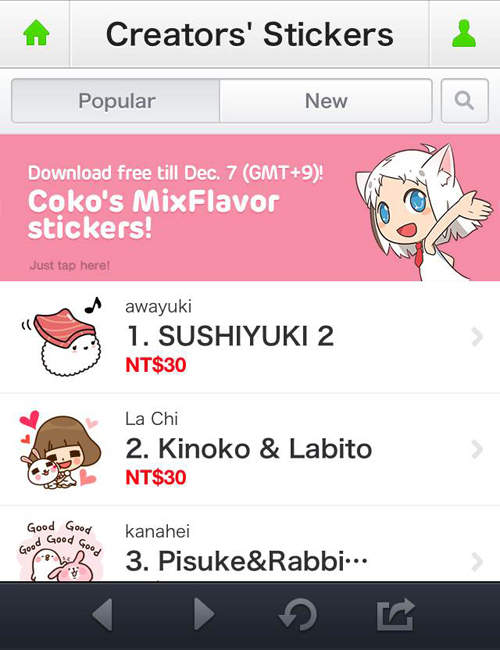Click the magnifier search button
Screen dimensions: 500x650
[464, 101]
